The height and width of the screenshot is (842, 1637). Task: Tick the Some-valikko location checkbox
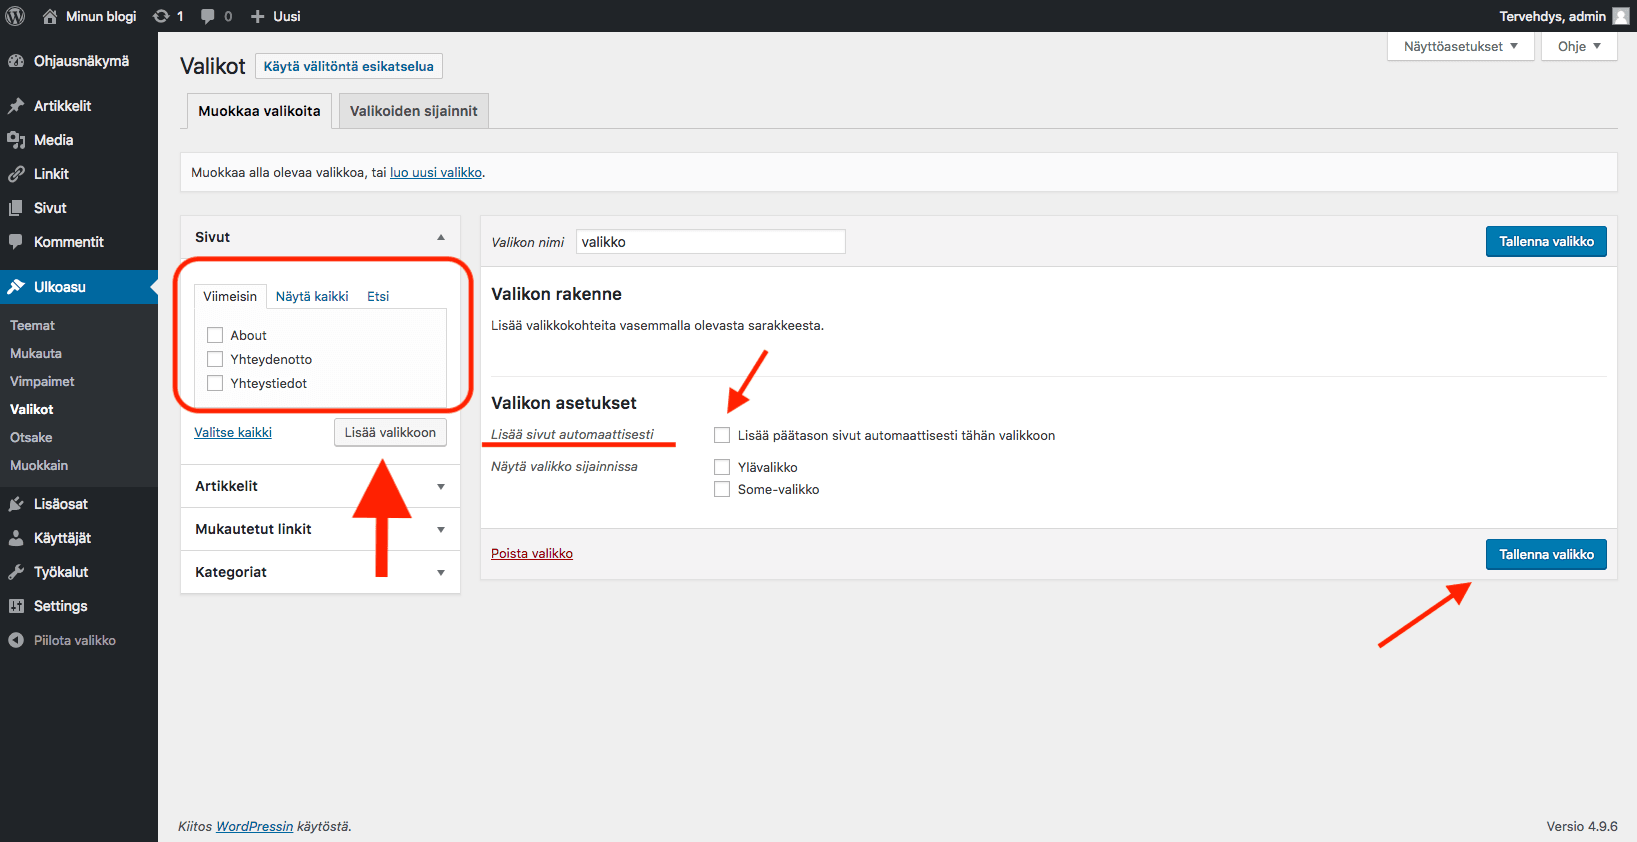[722, 489]
